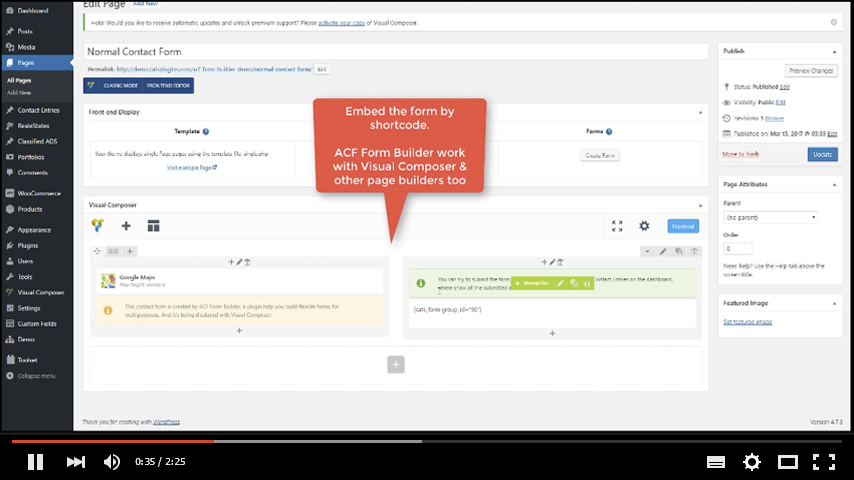The image size is (854, 480).
Task: Collapse the Visual Composer panel
Action: (700, 205)
